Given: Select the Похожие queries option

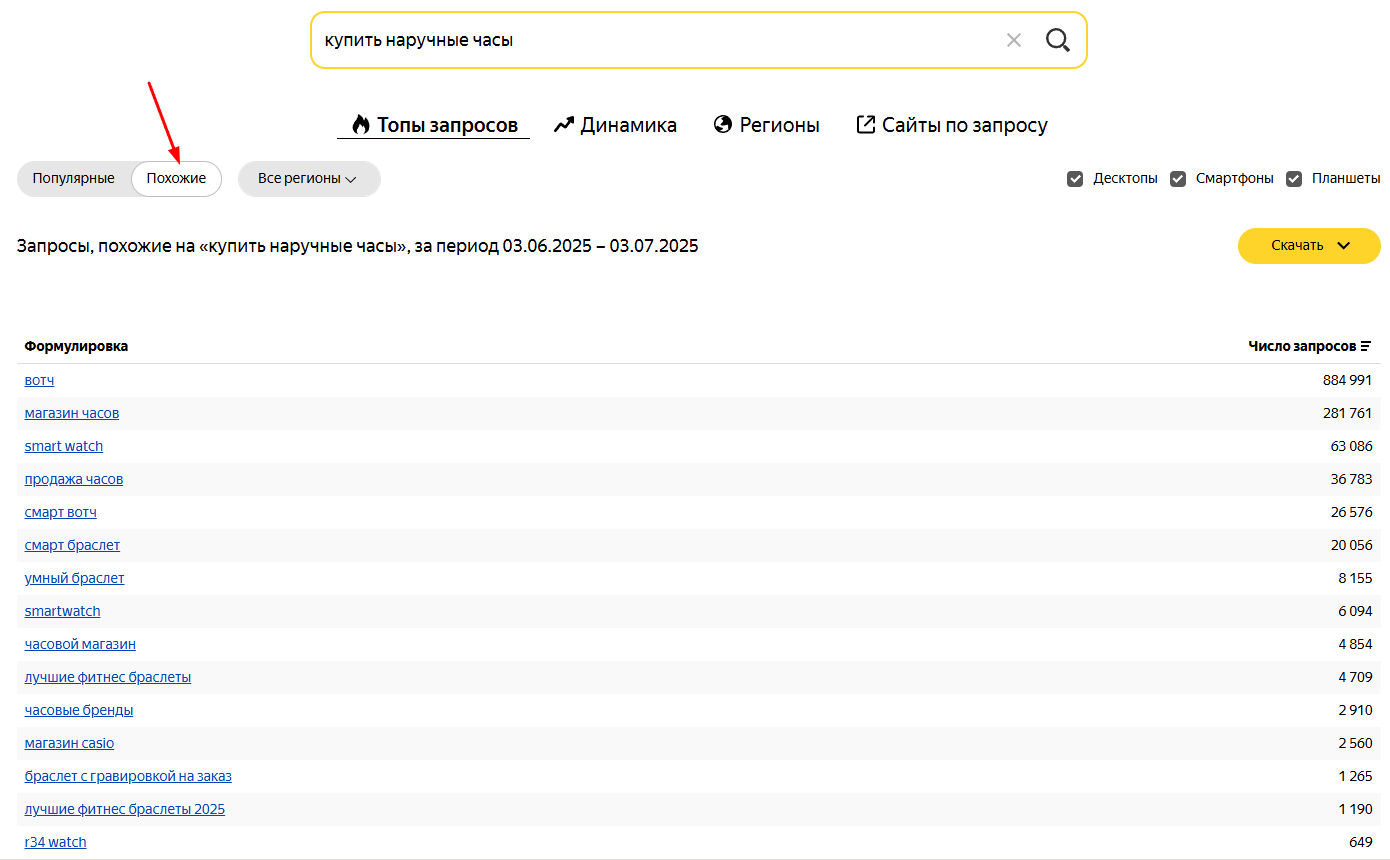Looking at the screenshot, I should 176,179.
